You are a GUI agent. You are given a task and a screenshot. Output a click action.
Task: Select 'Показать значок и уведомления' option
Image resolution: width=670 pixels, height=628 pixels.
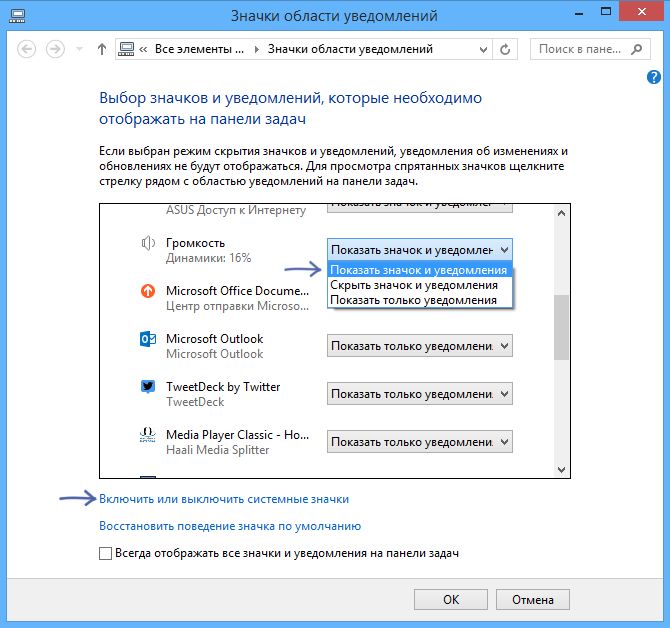point(418,270)
